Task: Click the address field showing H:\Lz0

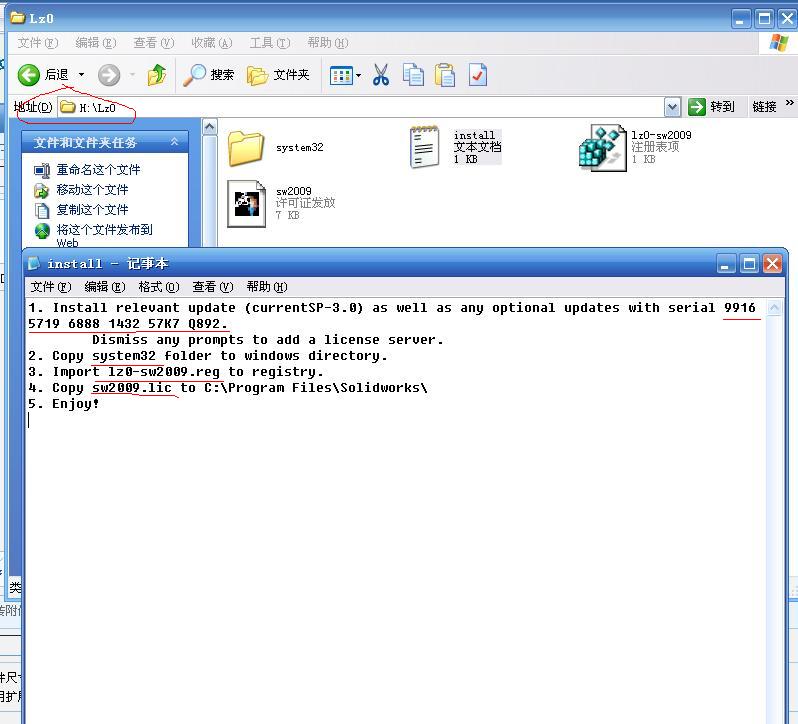Action: (x=360, y=107)
